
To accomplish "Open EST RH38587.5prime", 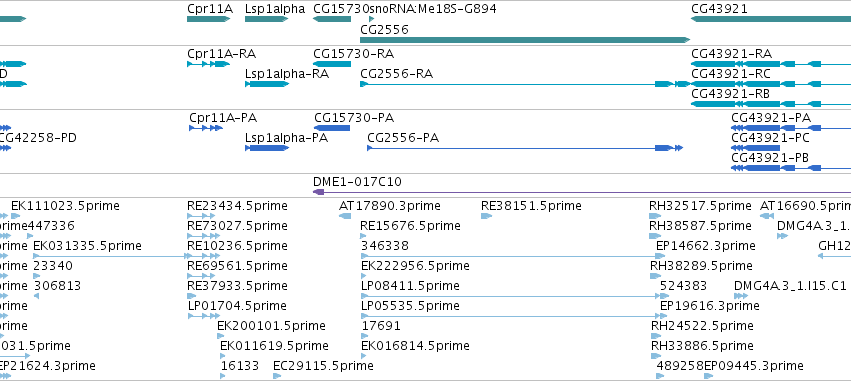I will 700,225.
